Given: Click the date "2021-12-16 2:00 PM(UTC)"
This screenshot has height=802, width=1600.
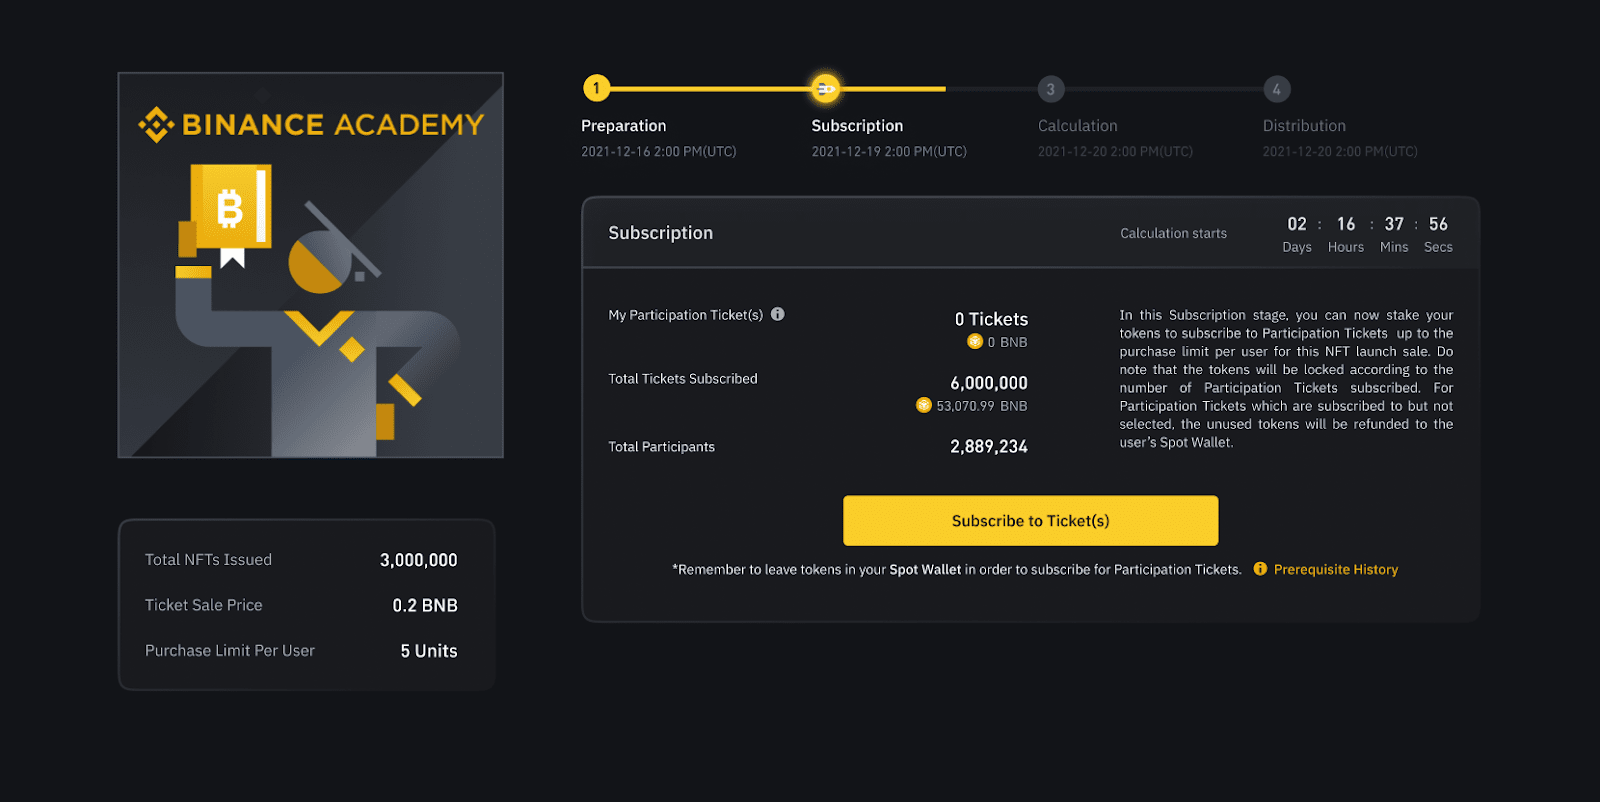Looking at the screenshot, I should 658,152.
